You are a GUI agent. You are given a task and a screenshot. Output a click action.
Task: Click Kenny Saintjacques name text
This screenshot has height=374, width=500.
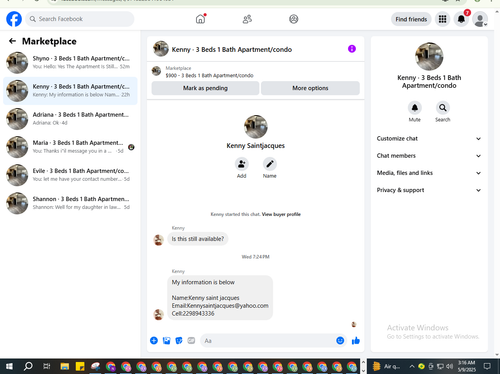click(x=256, y=146)
